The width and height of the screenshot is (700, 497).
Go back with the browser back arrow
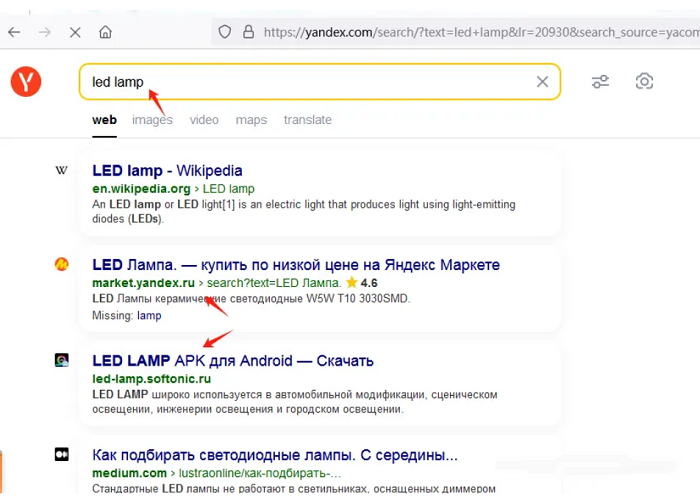14,32
